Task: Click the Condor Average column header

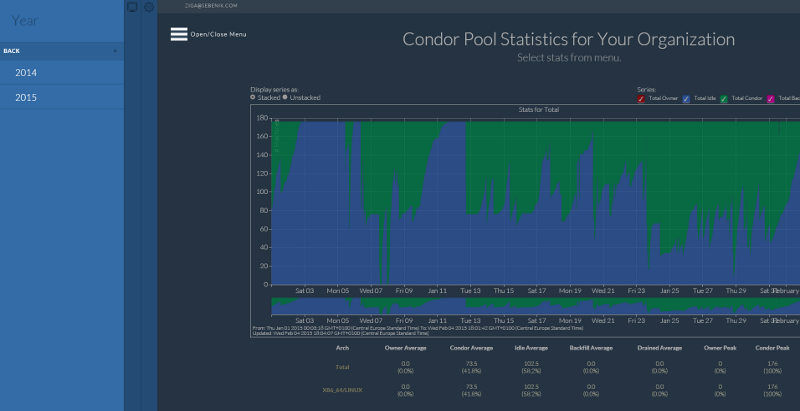Action: tap(471, 348)
